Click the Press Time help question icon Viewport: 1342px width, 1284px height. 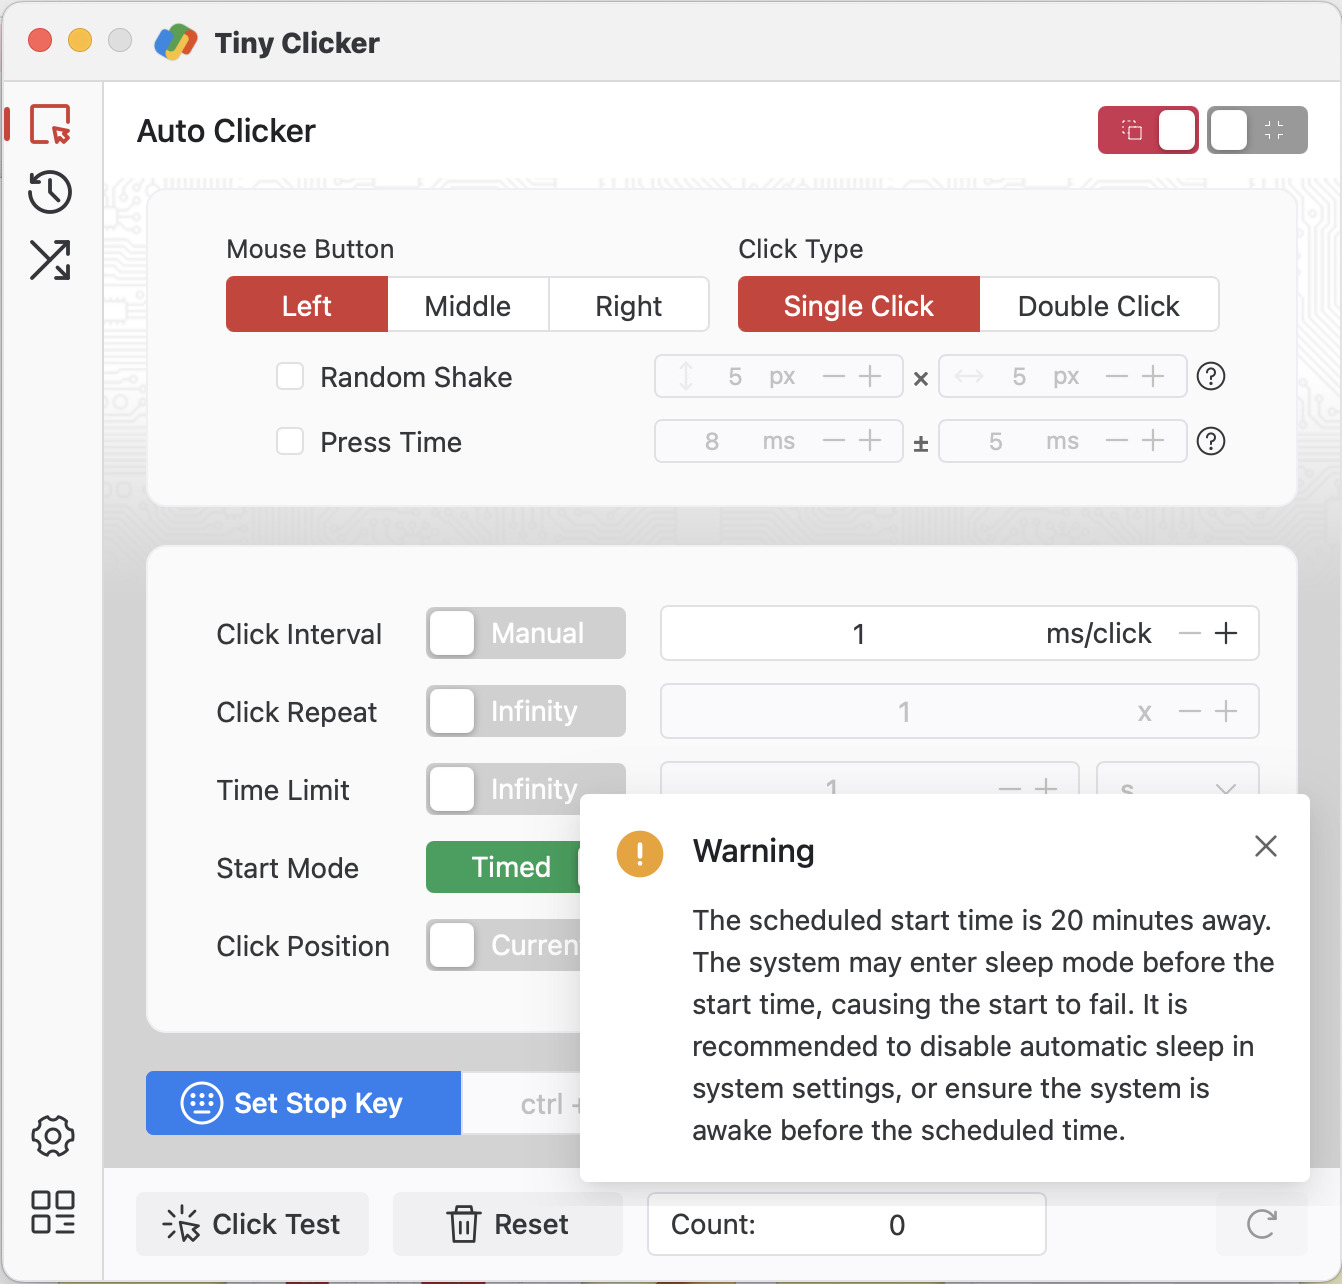pyautogui.click(x=1211, y=441)
